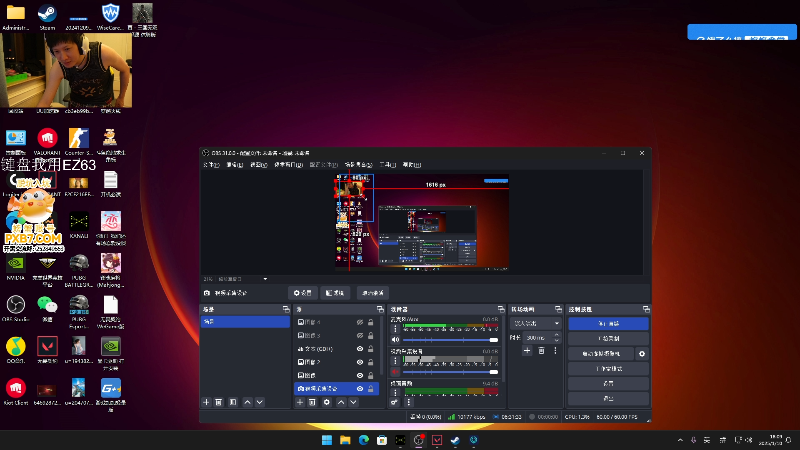Open source Properties button in source toolbar
Image resolution: width=800 pixels, height=450 pixels.
click(303, 293)
